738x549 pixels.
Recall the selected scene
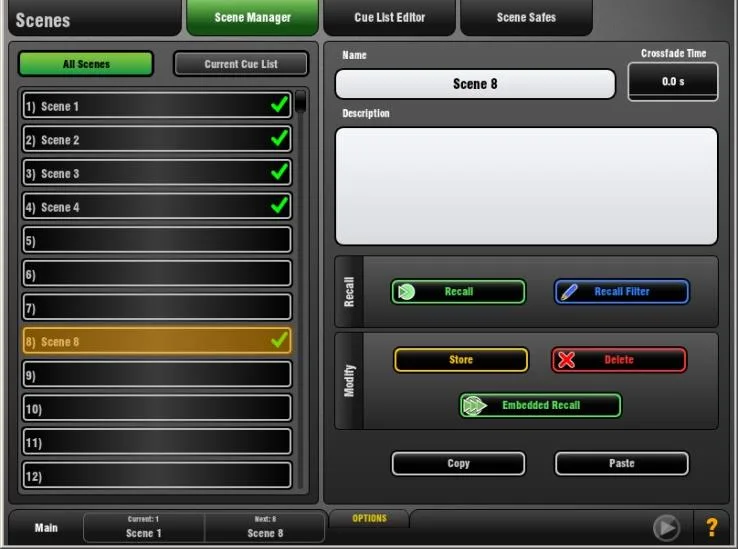458,292
